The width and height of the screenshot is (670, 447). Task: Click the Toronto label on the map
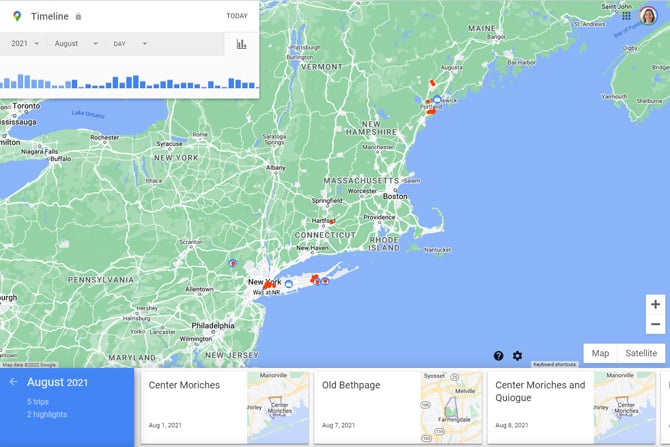[x=26, y=106]
